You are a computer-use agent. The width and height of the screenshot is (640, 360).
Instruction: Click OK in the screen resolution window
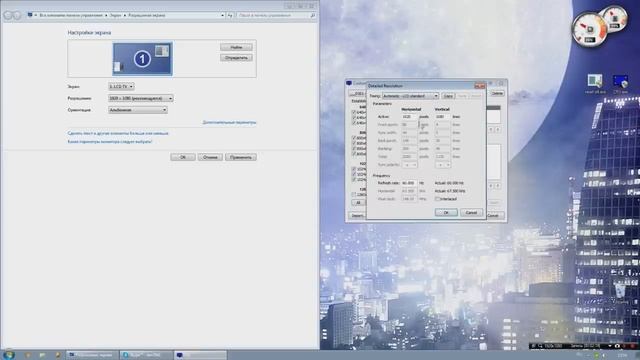(182, 157)
